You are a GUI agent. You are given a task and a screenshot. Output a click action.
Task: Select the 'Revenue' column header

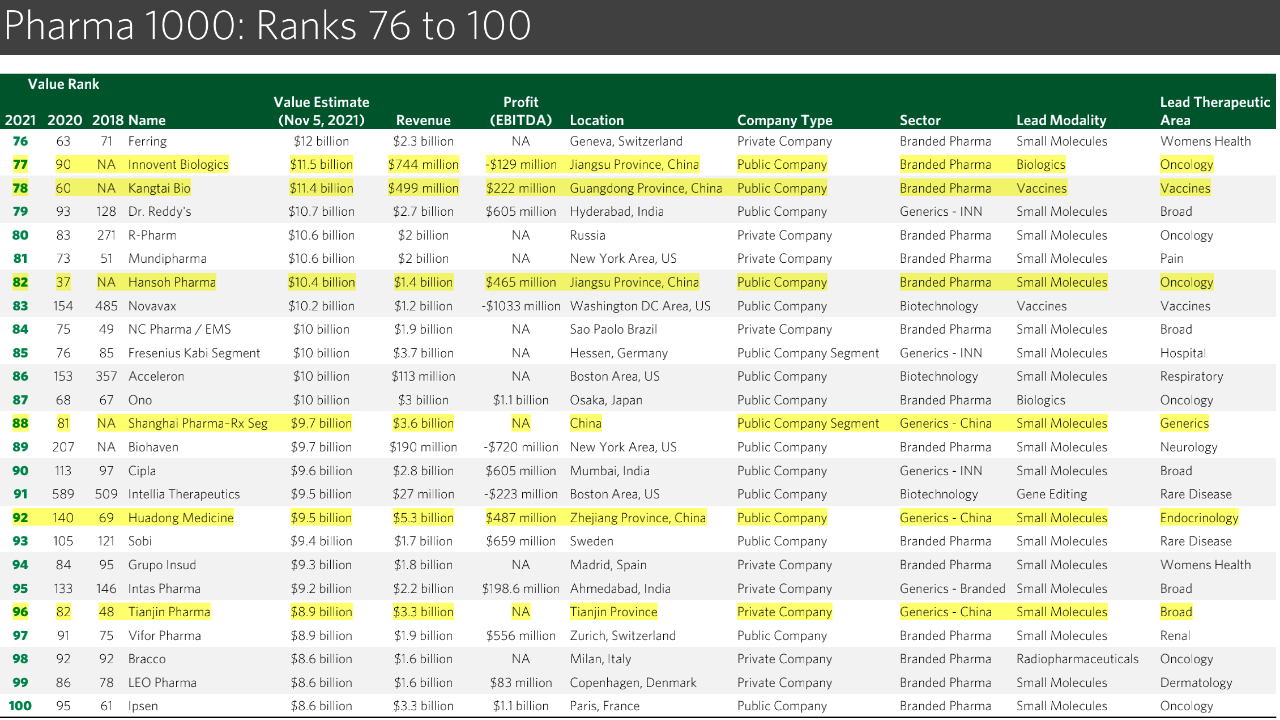(x=423, y=120)
